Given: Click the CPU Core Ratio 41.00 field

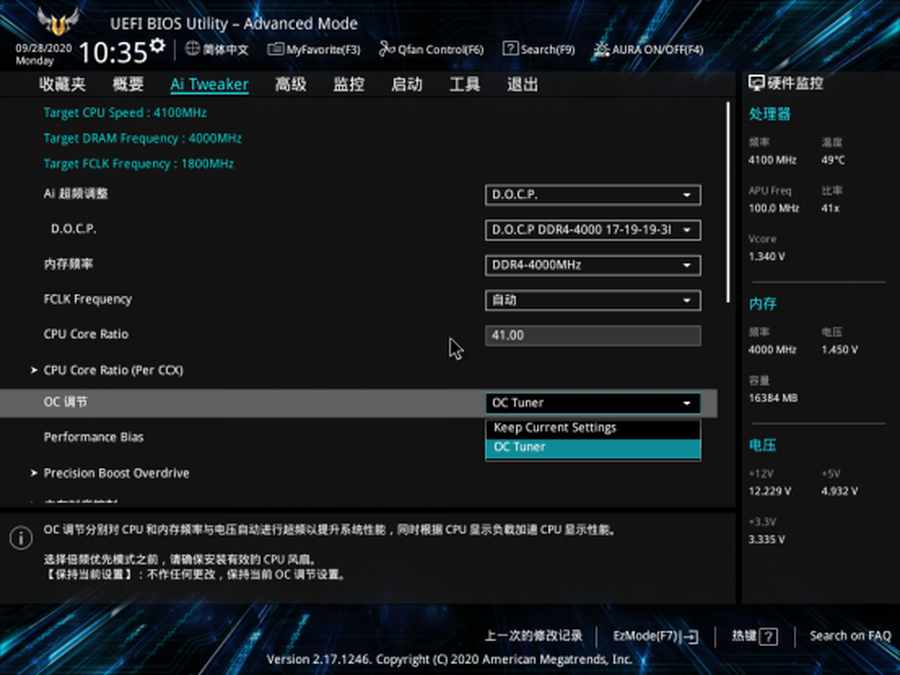Looking at the screenshot, I should point(592,335).
